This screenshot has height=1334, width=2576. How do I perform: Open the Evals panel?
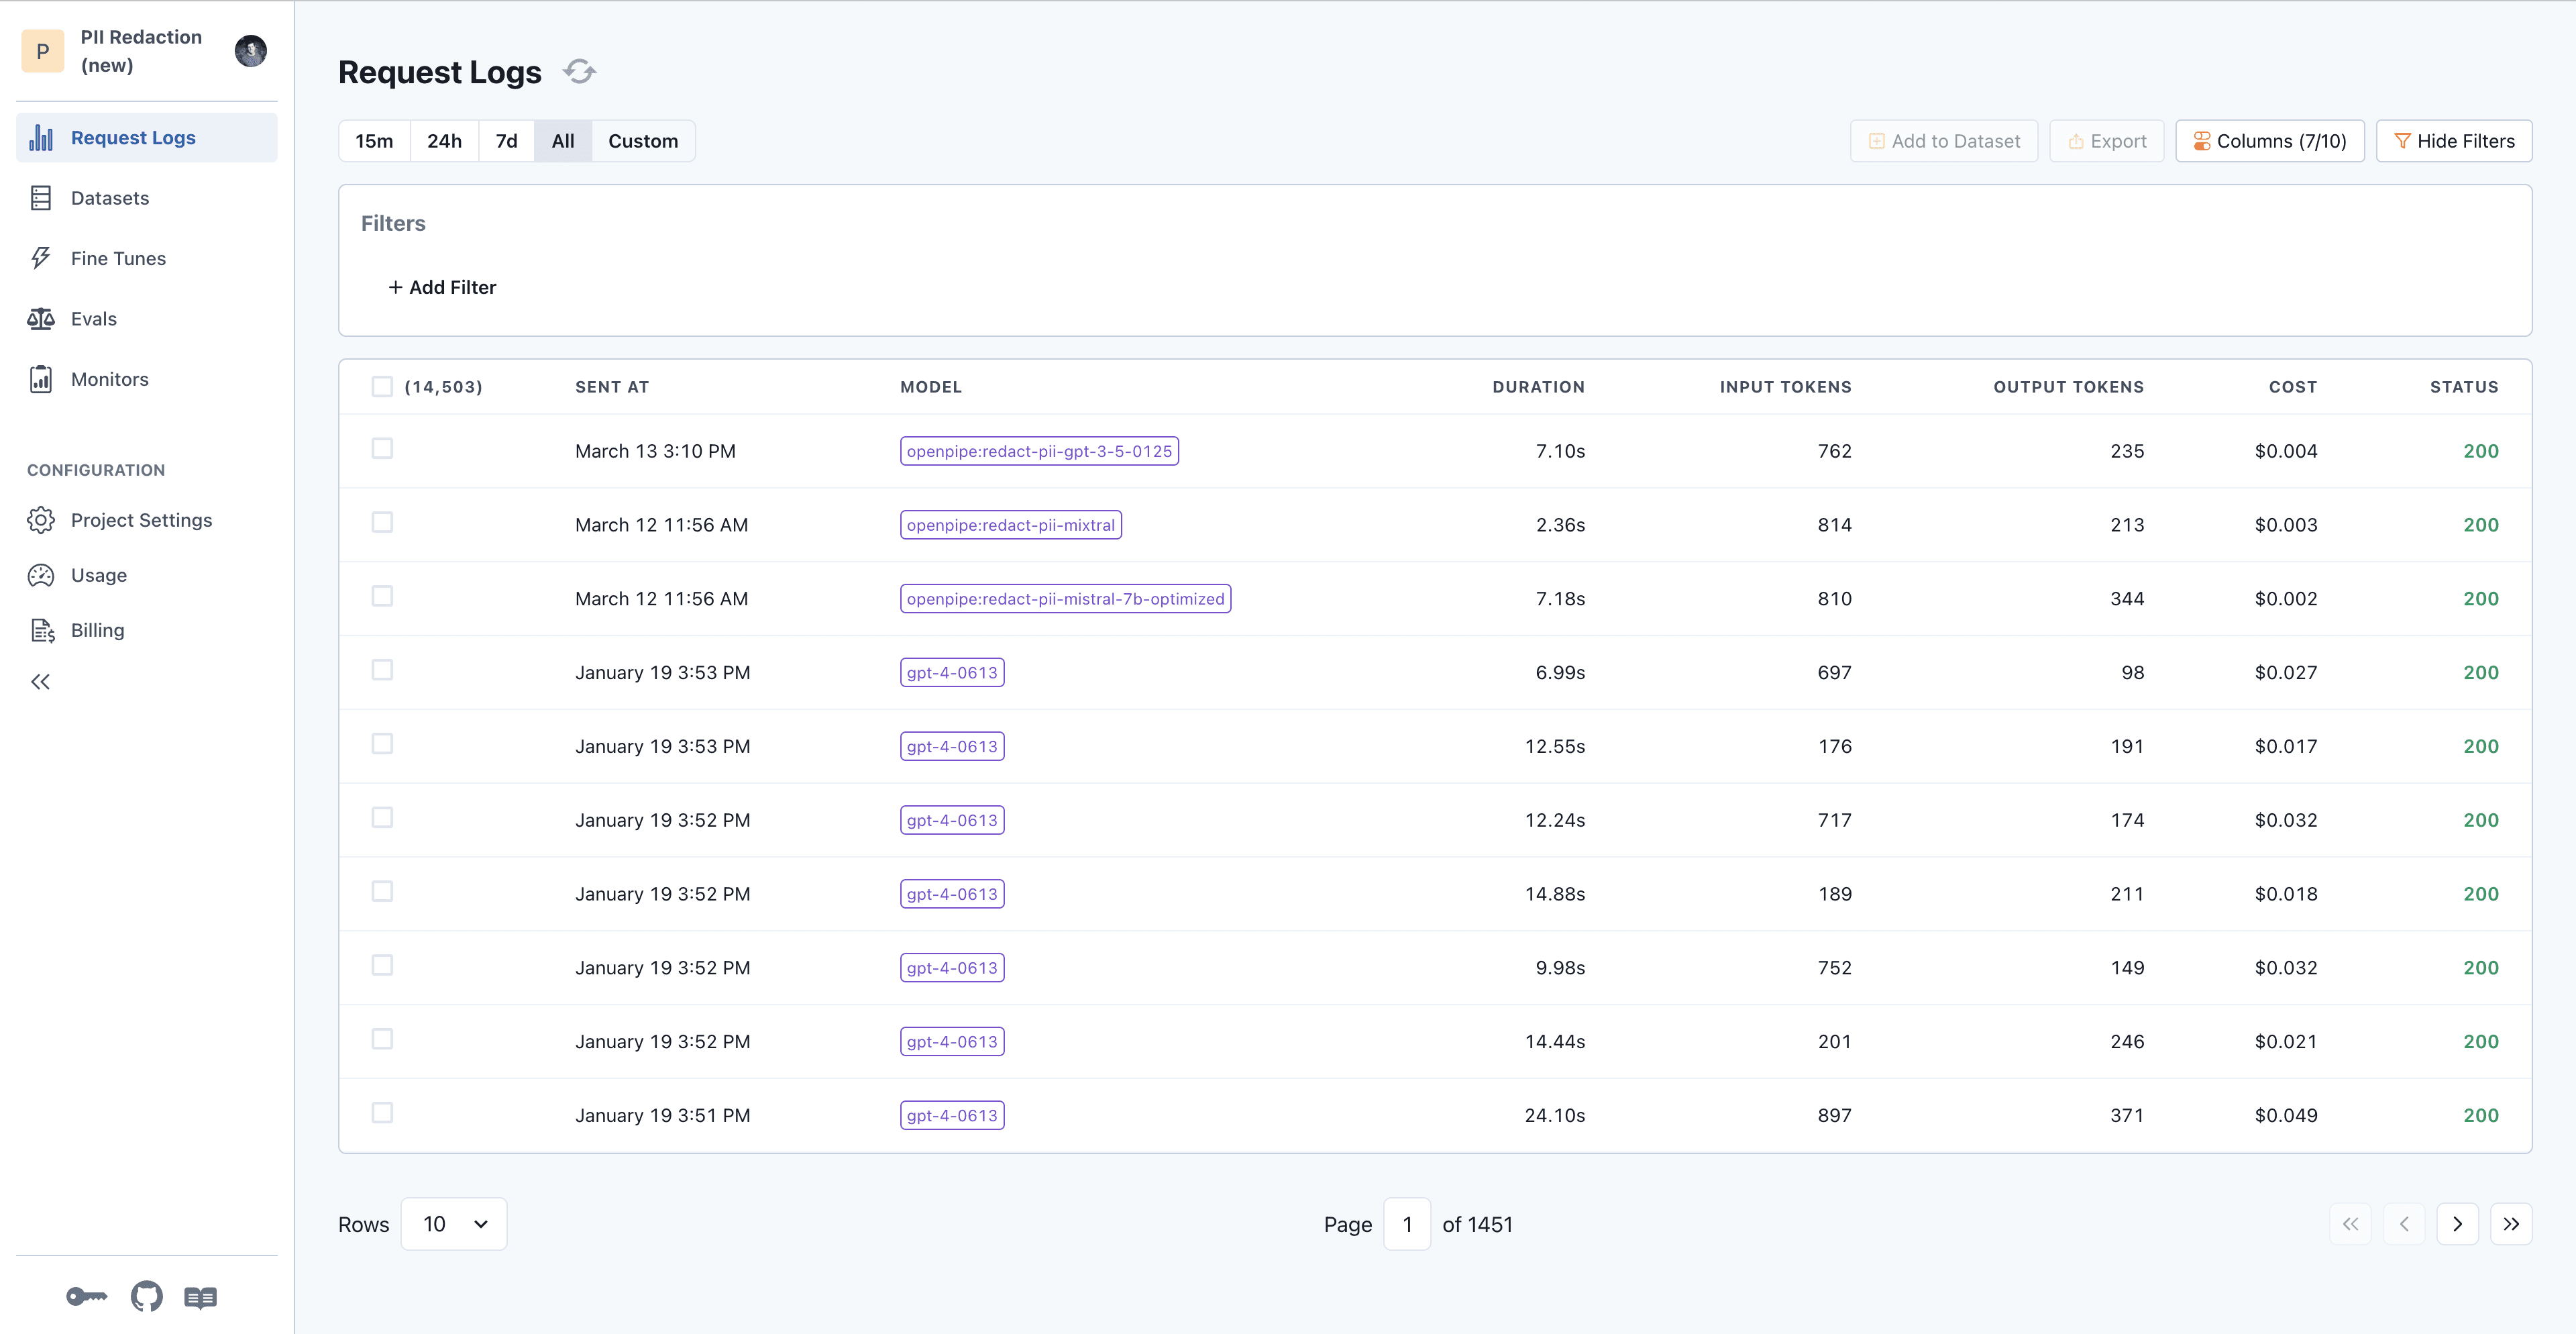[94, 318]
